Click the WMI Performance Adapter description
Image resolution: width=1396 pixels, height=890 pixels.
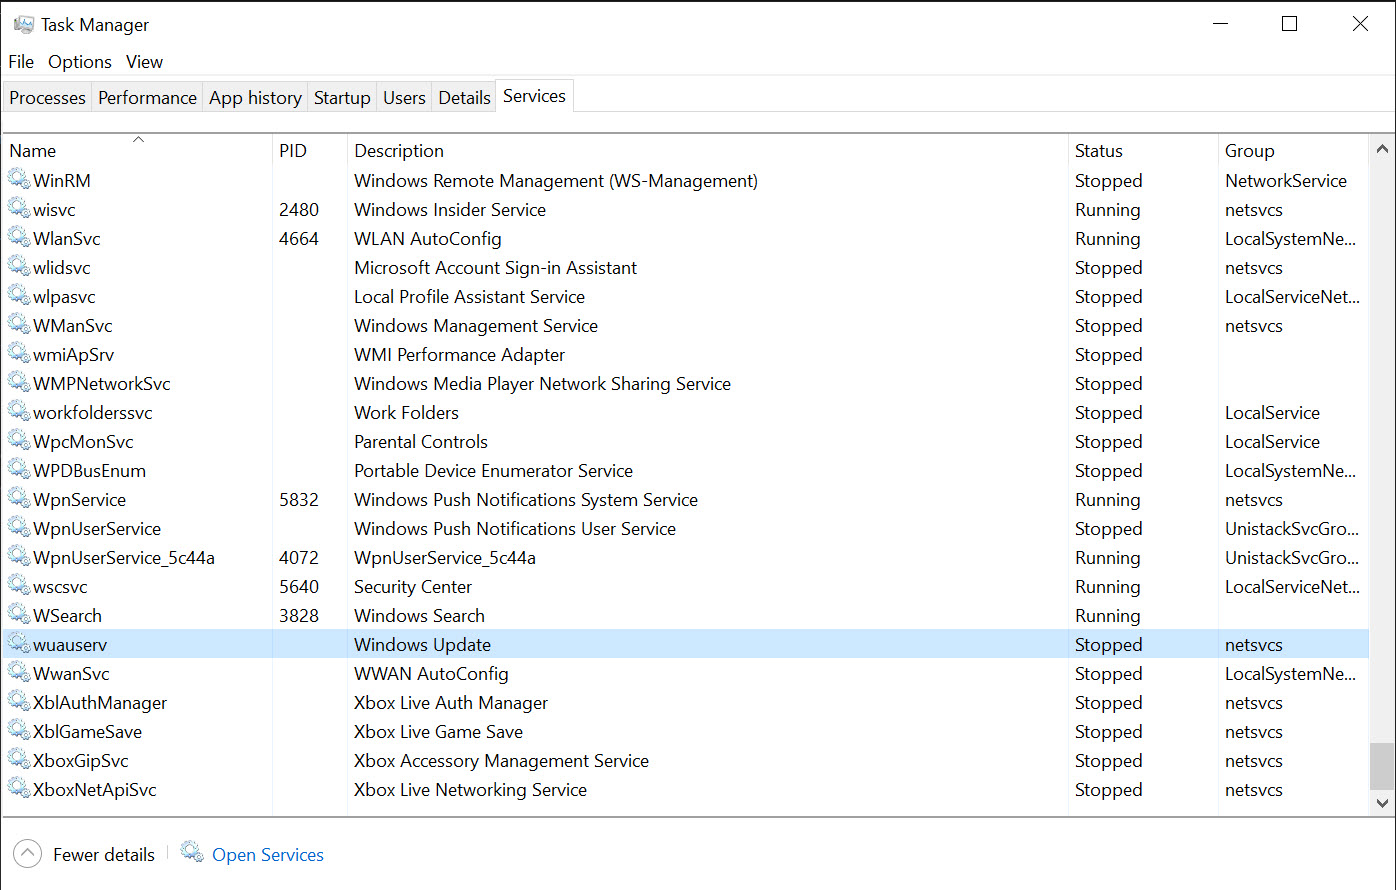459,355
